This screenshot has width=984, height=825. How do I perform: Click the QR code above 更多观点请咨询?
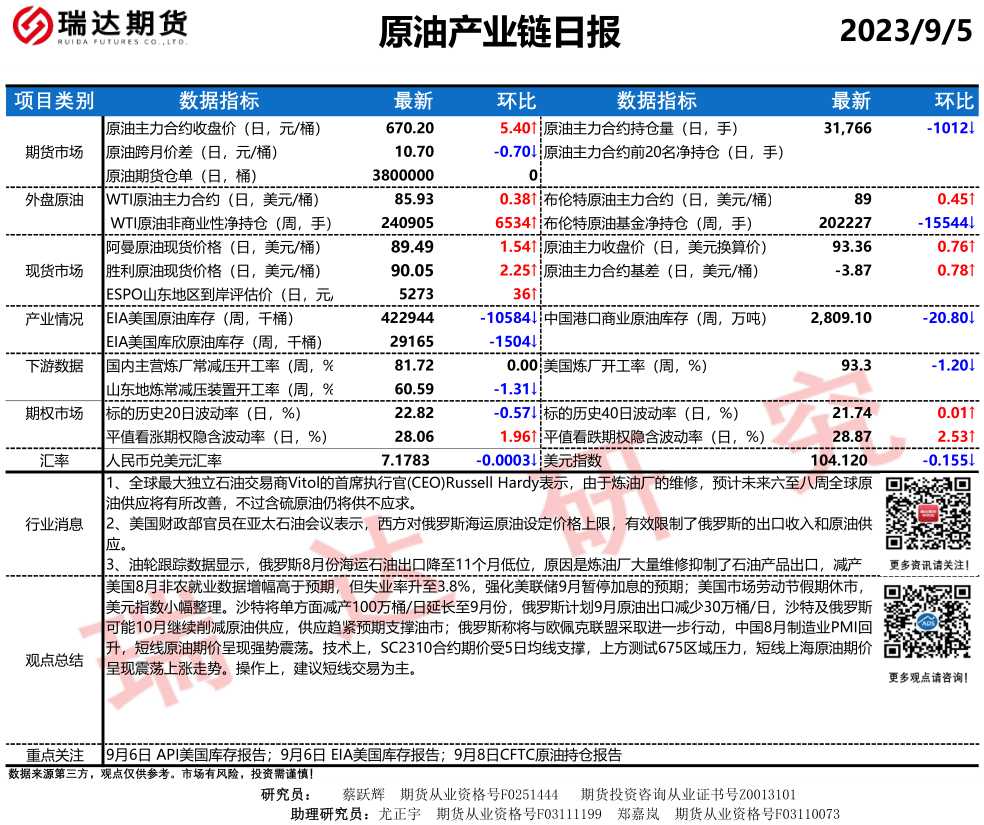927,625
